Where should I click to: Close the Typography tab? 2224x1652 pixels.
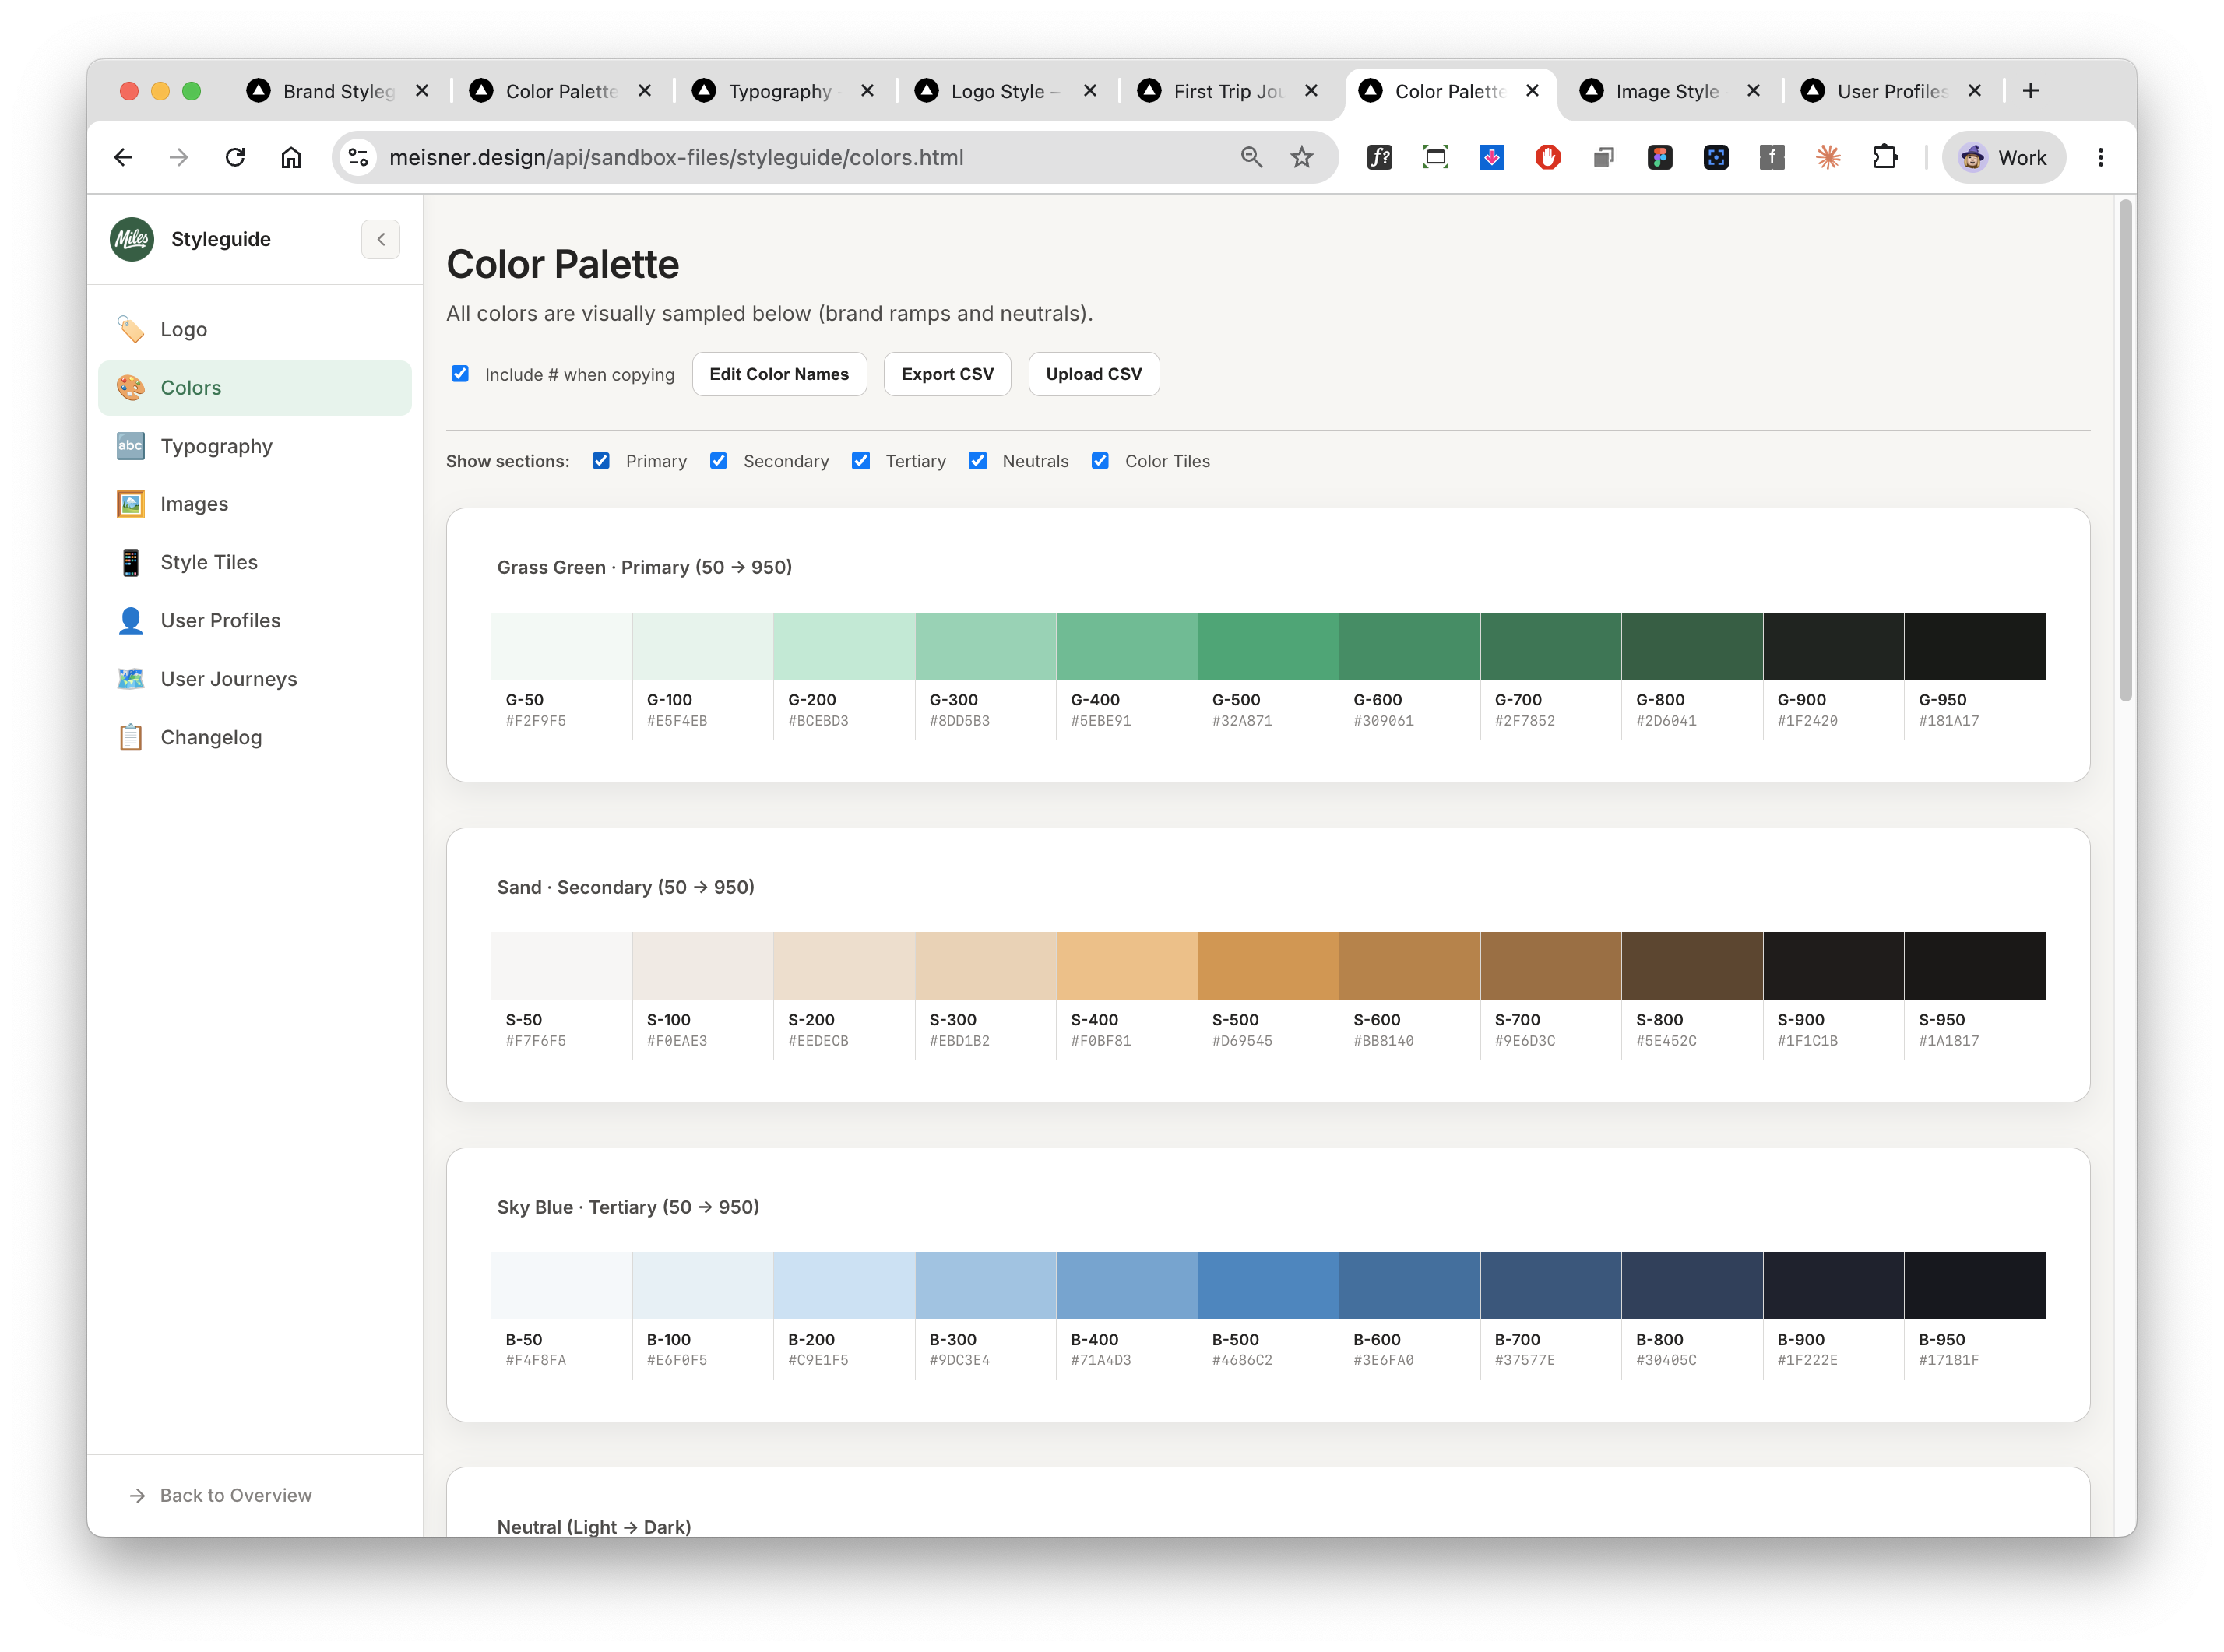coord(867,91)
